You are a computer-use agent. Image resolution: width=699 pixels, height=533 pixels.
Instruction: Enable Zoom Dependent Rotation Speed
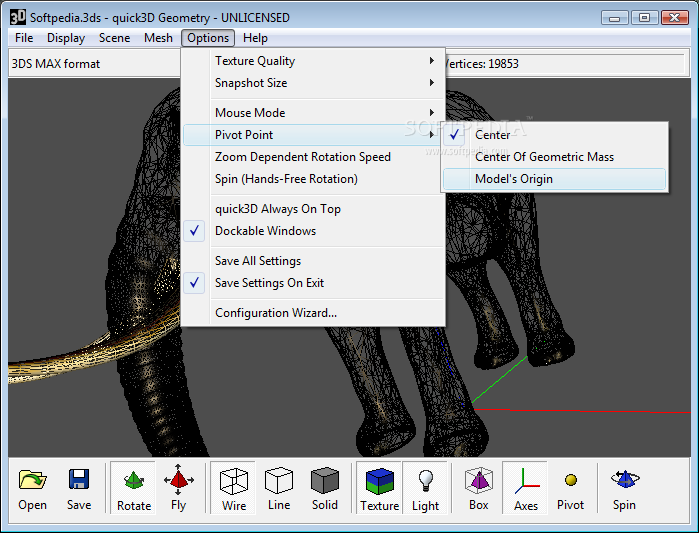click(313, 157)
